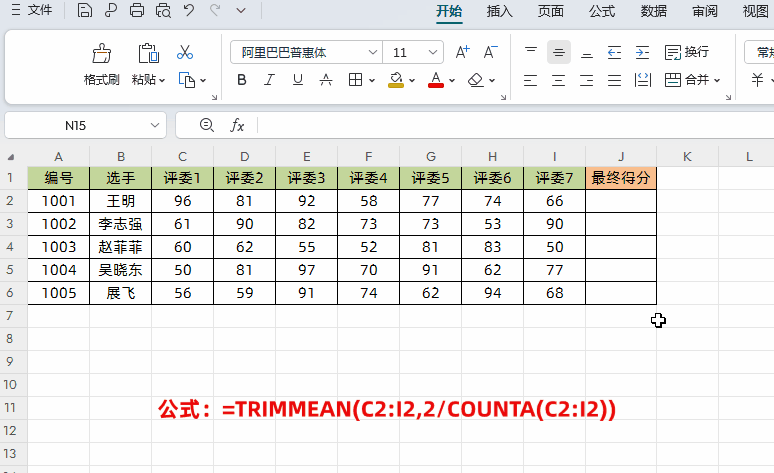Toggle Bold formatting
Viewport: 774px width, 473px height.
241,79
